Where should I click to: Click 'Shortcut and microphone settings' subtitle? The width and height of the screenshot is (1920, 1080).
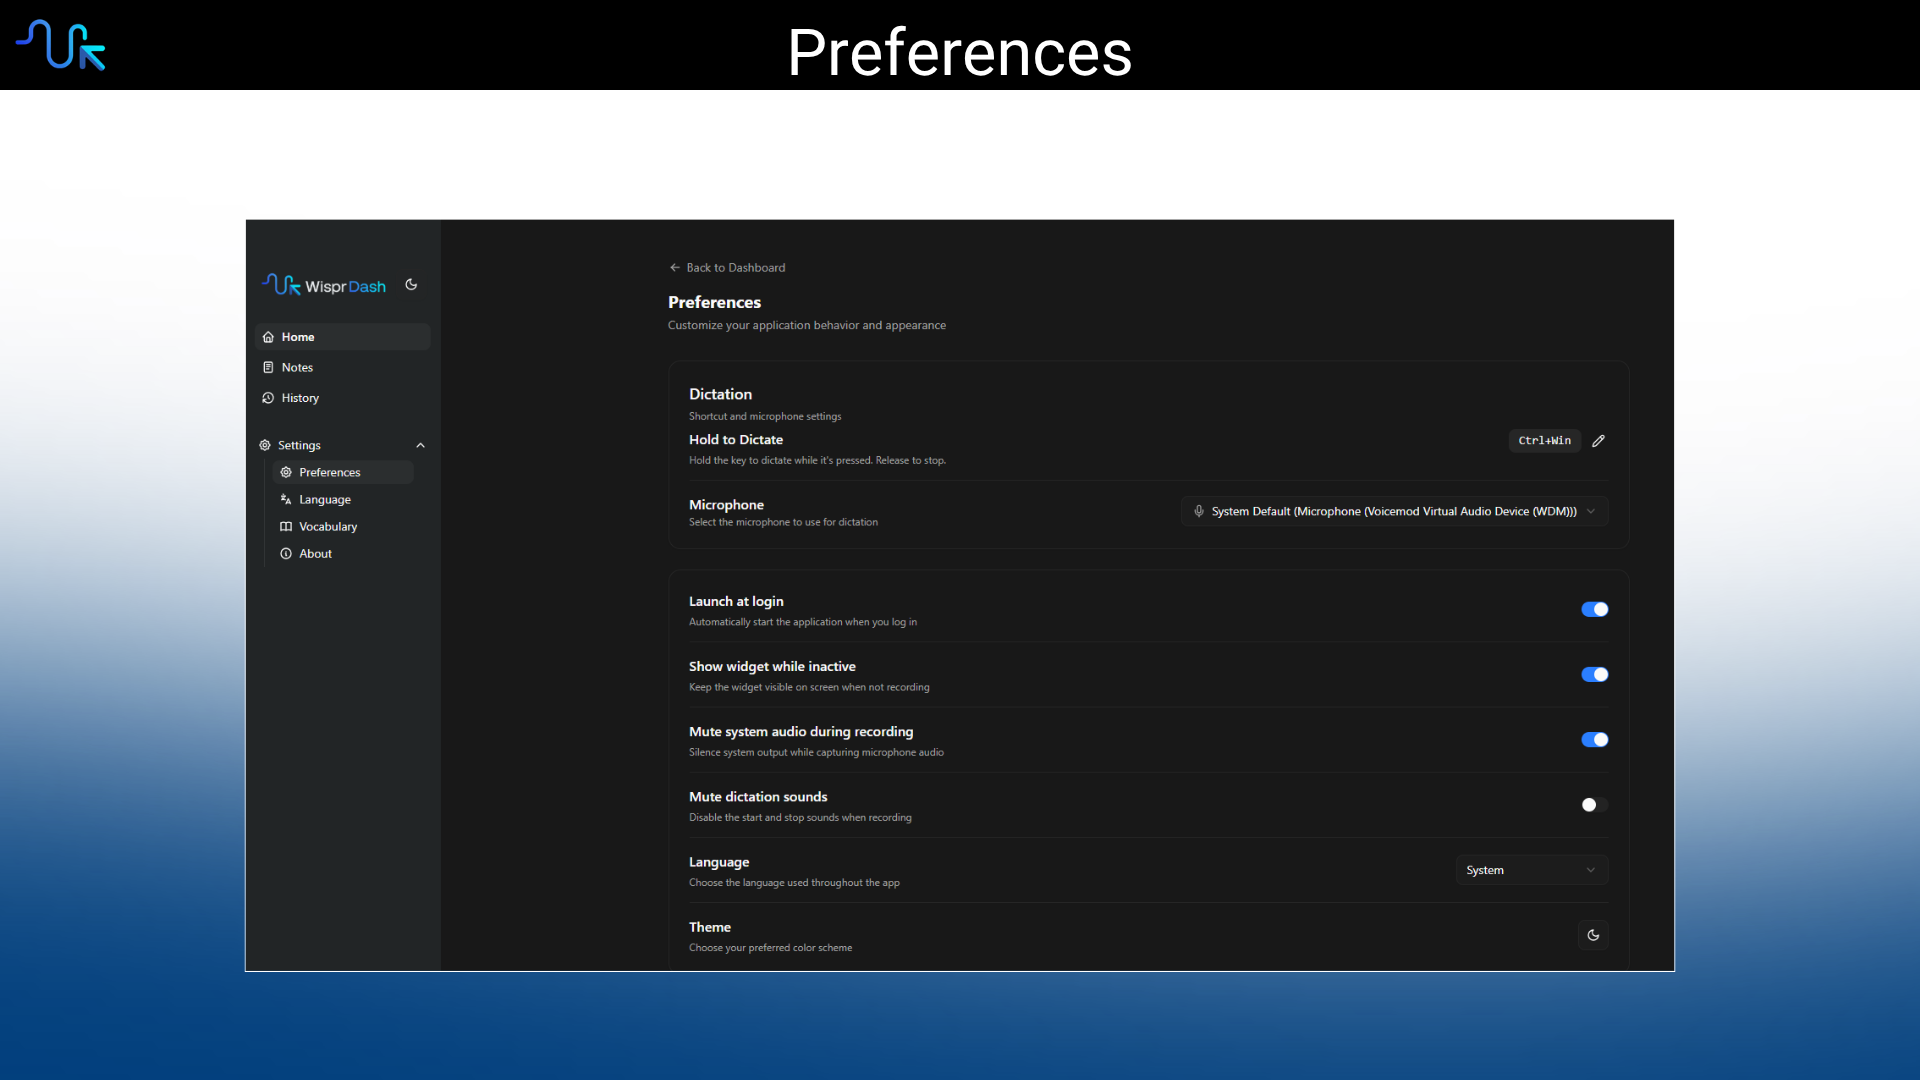coord(765,416)
